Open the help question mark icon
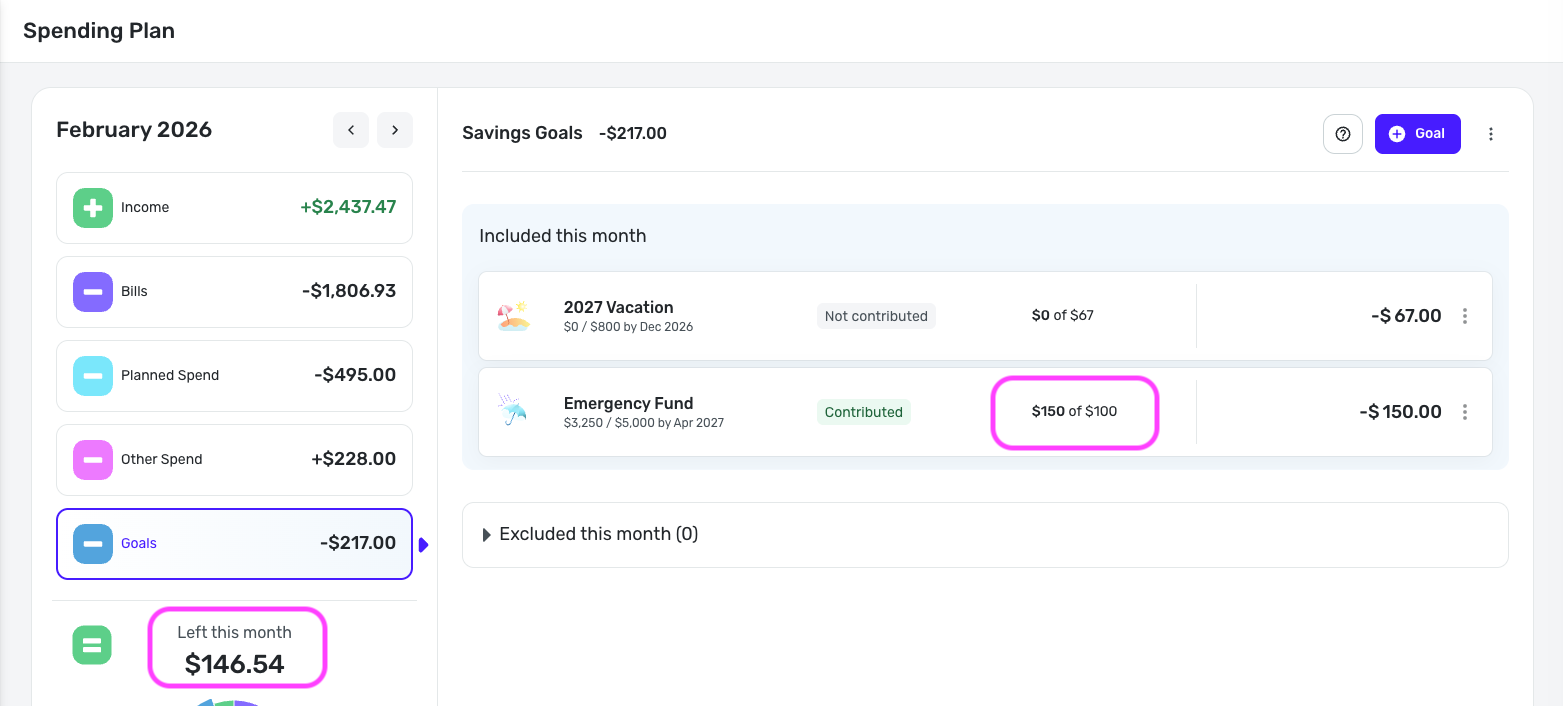This screenshot has height=706, width=1563. coord(1343,134)
